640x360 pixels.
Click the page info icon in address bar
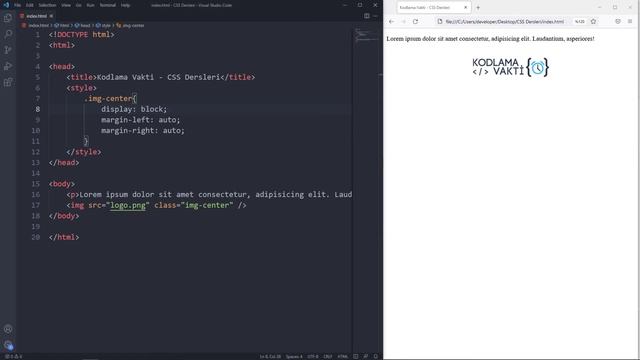[440, 21]
